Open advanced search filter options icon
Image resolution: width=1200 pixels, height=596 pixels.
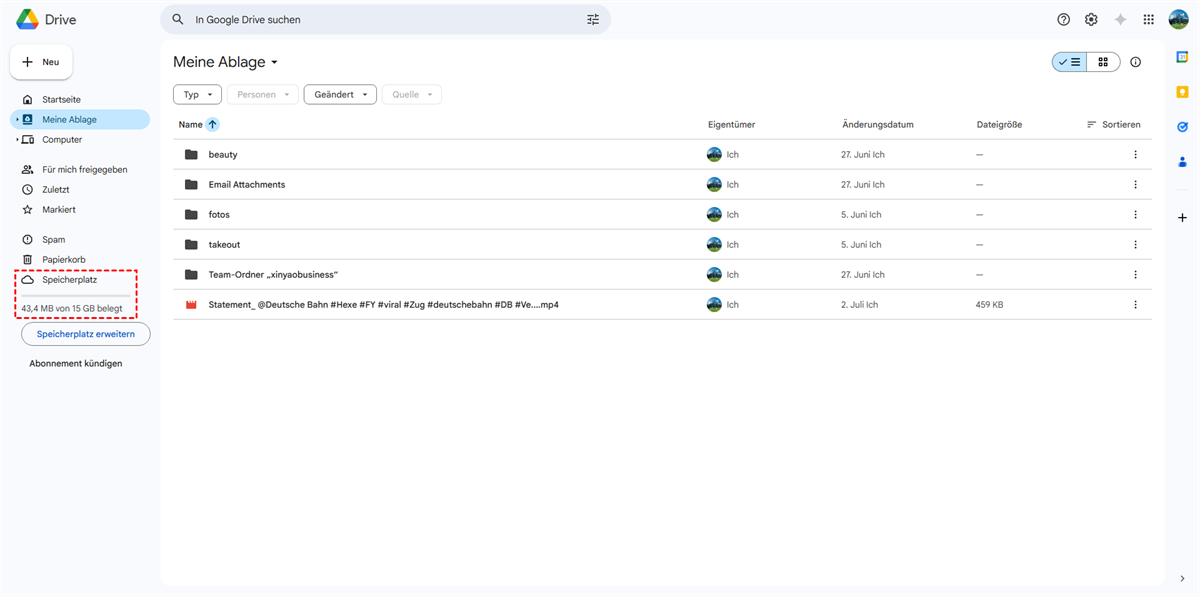(x=593, y=19)
